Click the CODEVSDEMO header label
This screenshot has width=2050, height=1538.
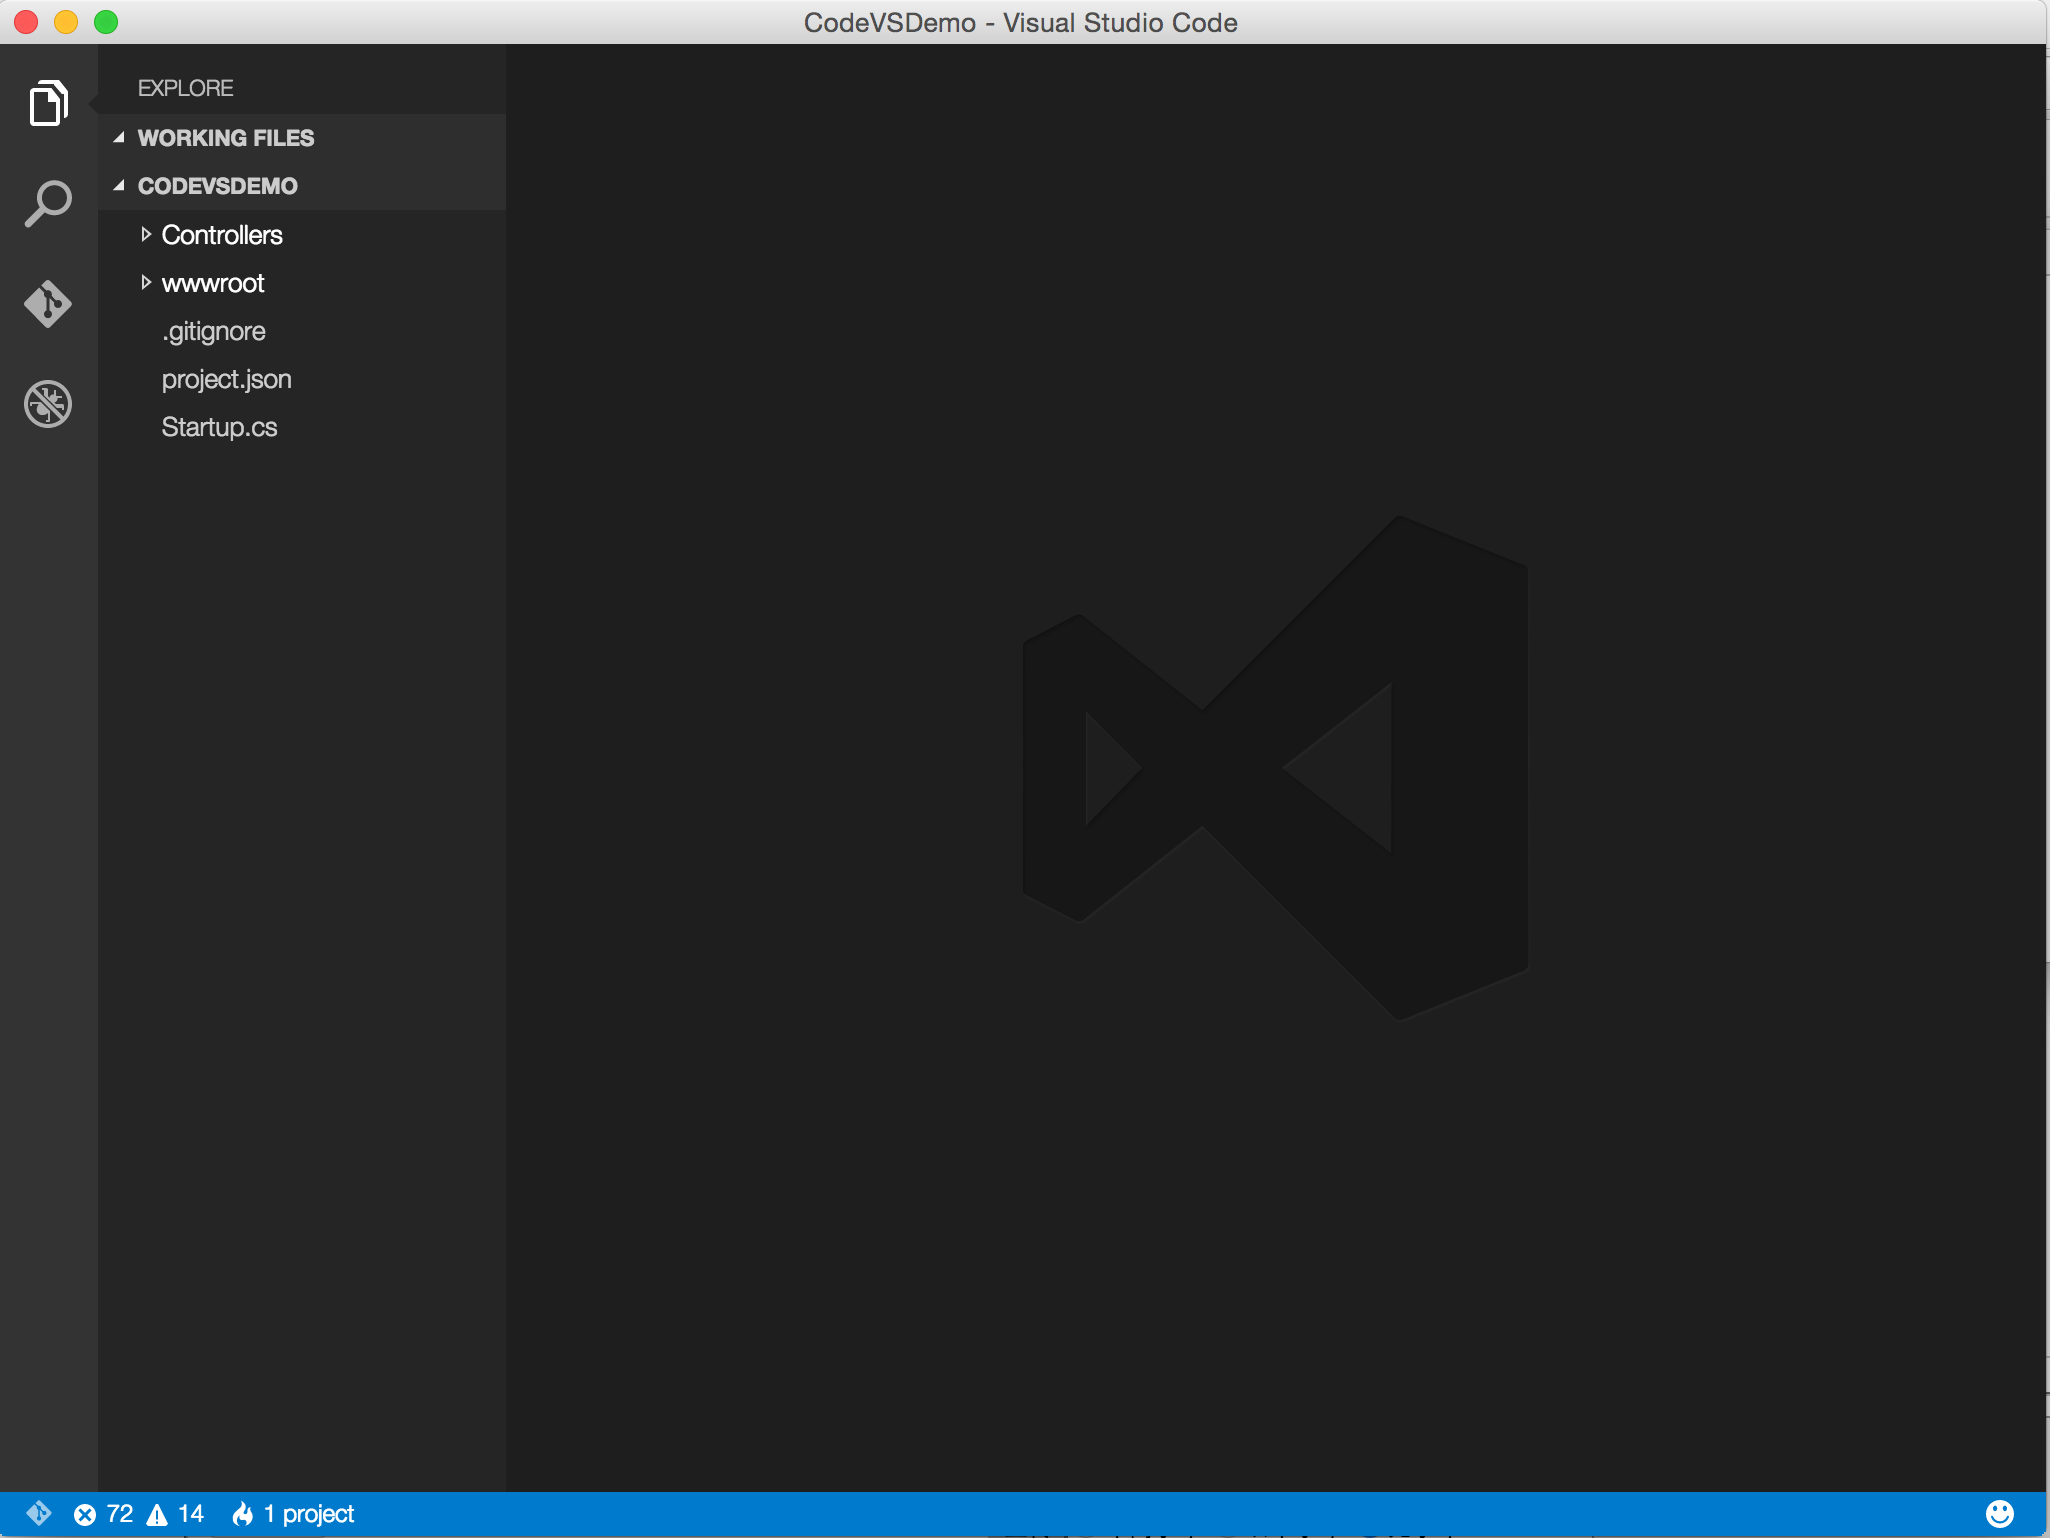coord(218,186)
